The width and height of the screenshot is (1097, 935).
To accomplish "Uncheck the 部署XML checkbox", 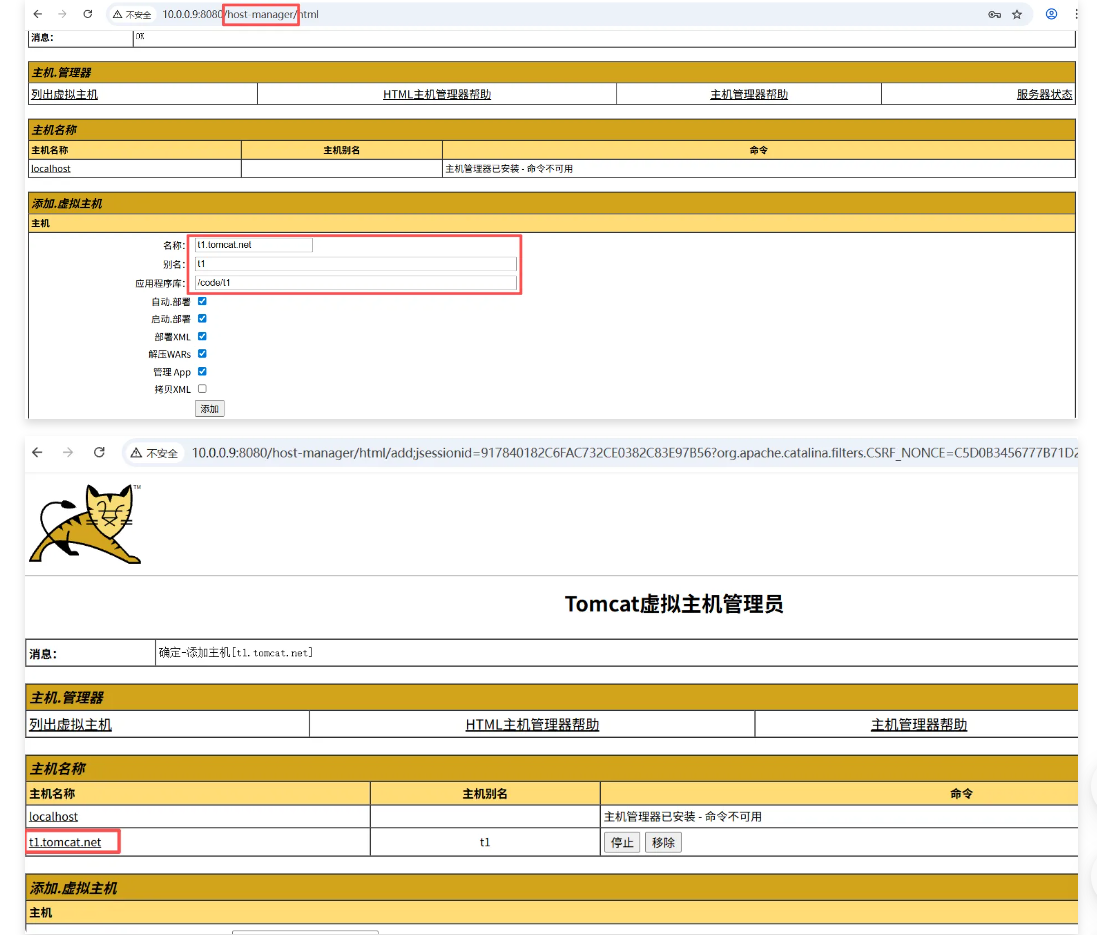I will coord(202,336).
